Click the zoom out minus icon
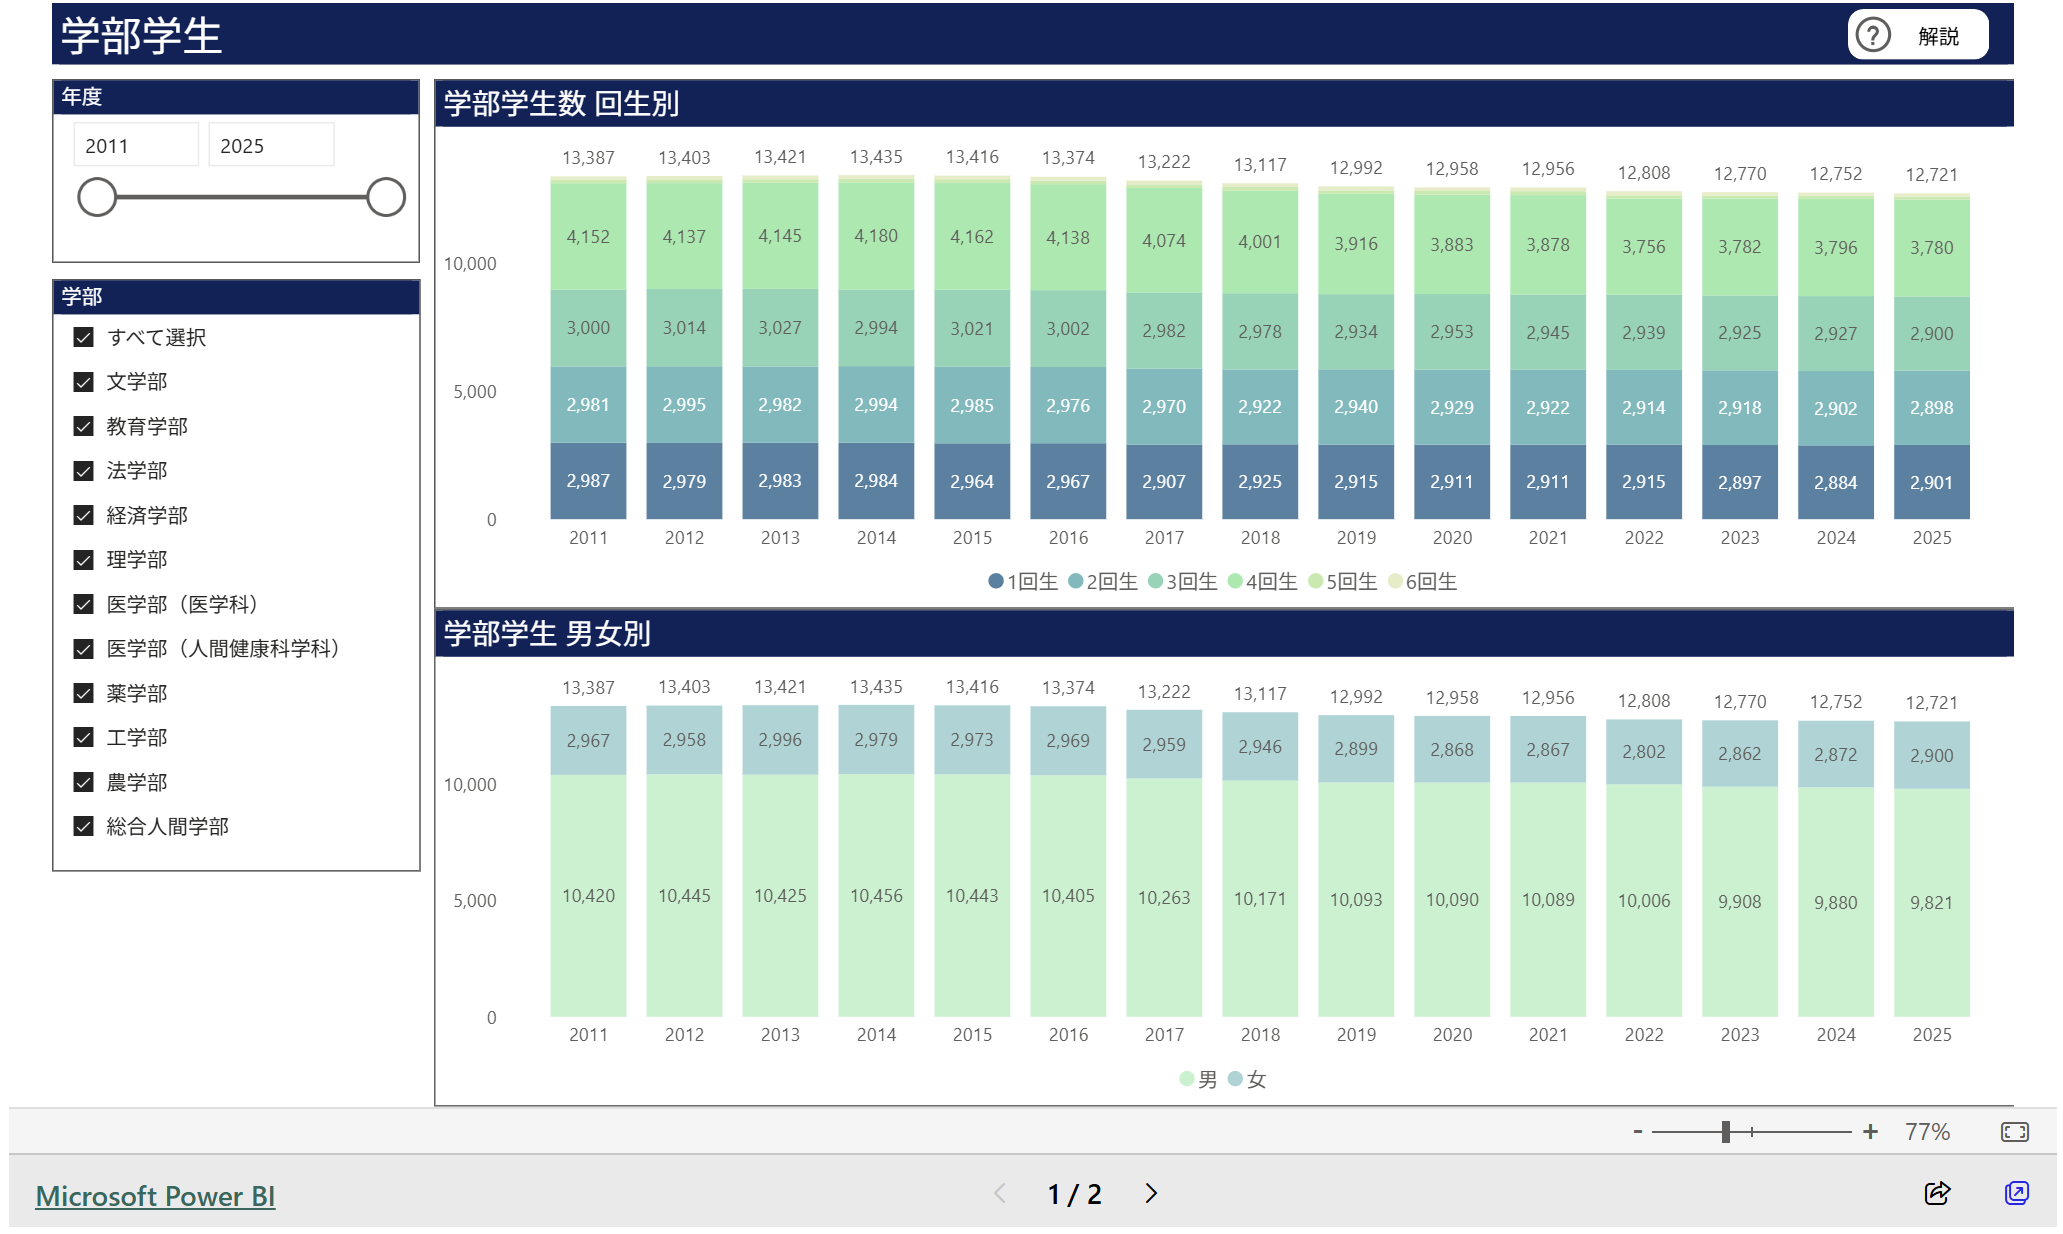 [1637, 1131]
